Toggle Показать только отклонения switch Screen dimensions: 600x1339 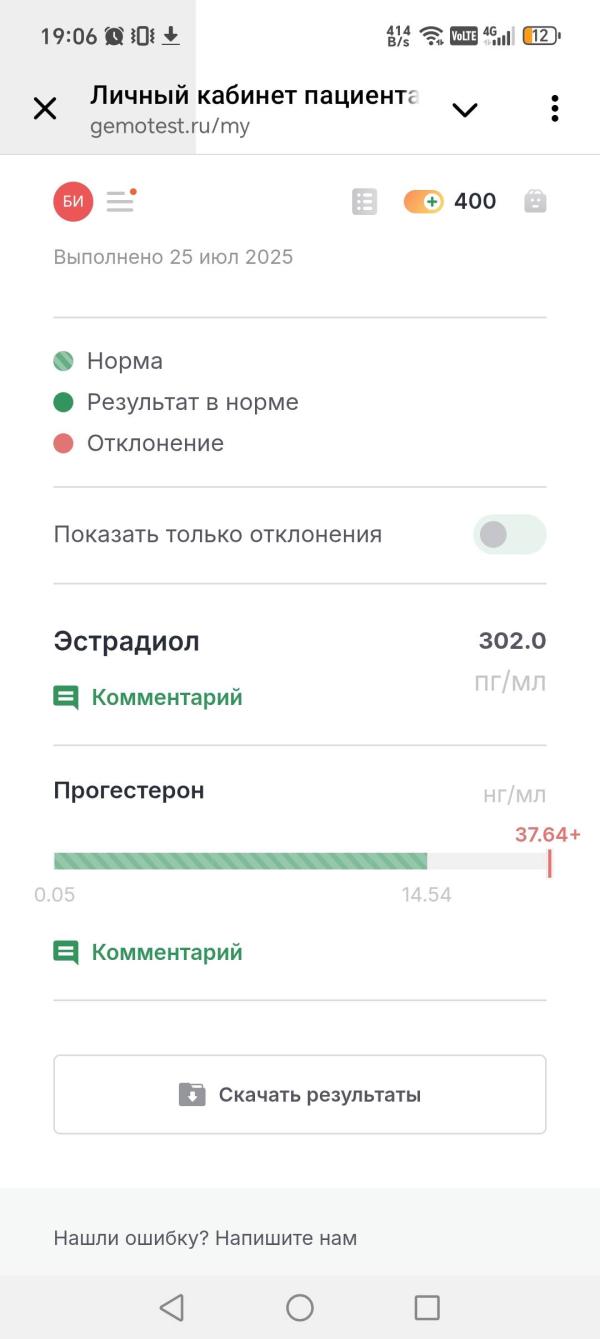(510, 535)
